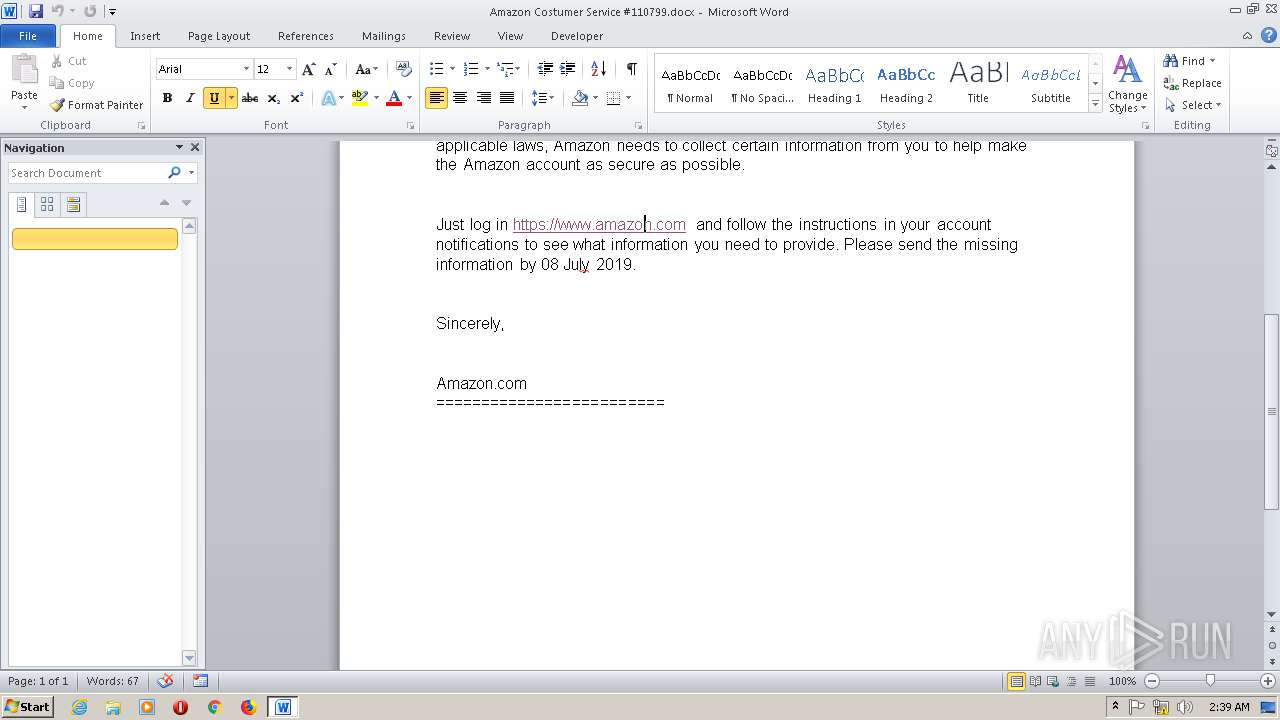Screen dimensions: 1280x720
Task: Open the font color dropdown arrow
Action: point(409,98)
